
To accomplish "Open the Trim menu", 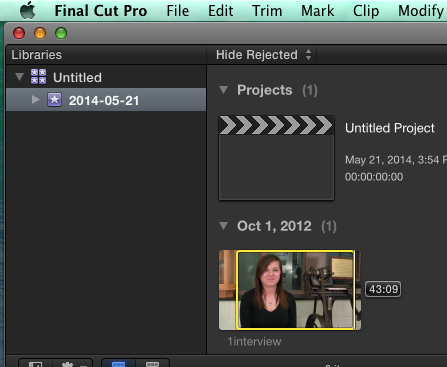I will coord(267,11).
